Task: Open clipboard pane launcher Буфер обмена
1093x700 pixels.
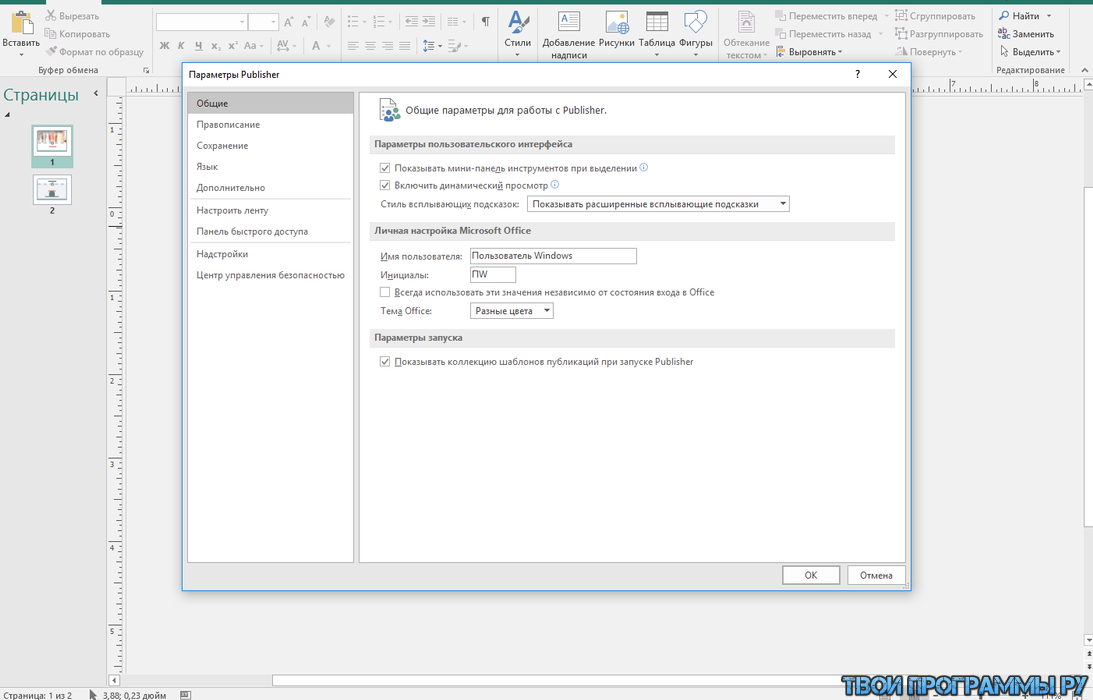Action: pyautogui.click(x=146, y=70)
